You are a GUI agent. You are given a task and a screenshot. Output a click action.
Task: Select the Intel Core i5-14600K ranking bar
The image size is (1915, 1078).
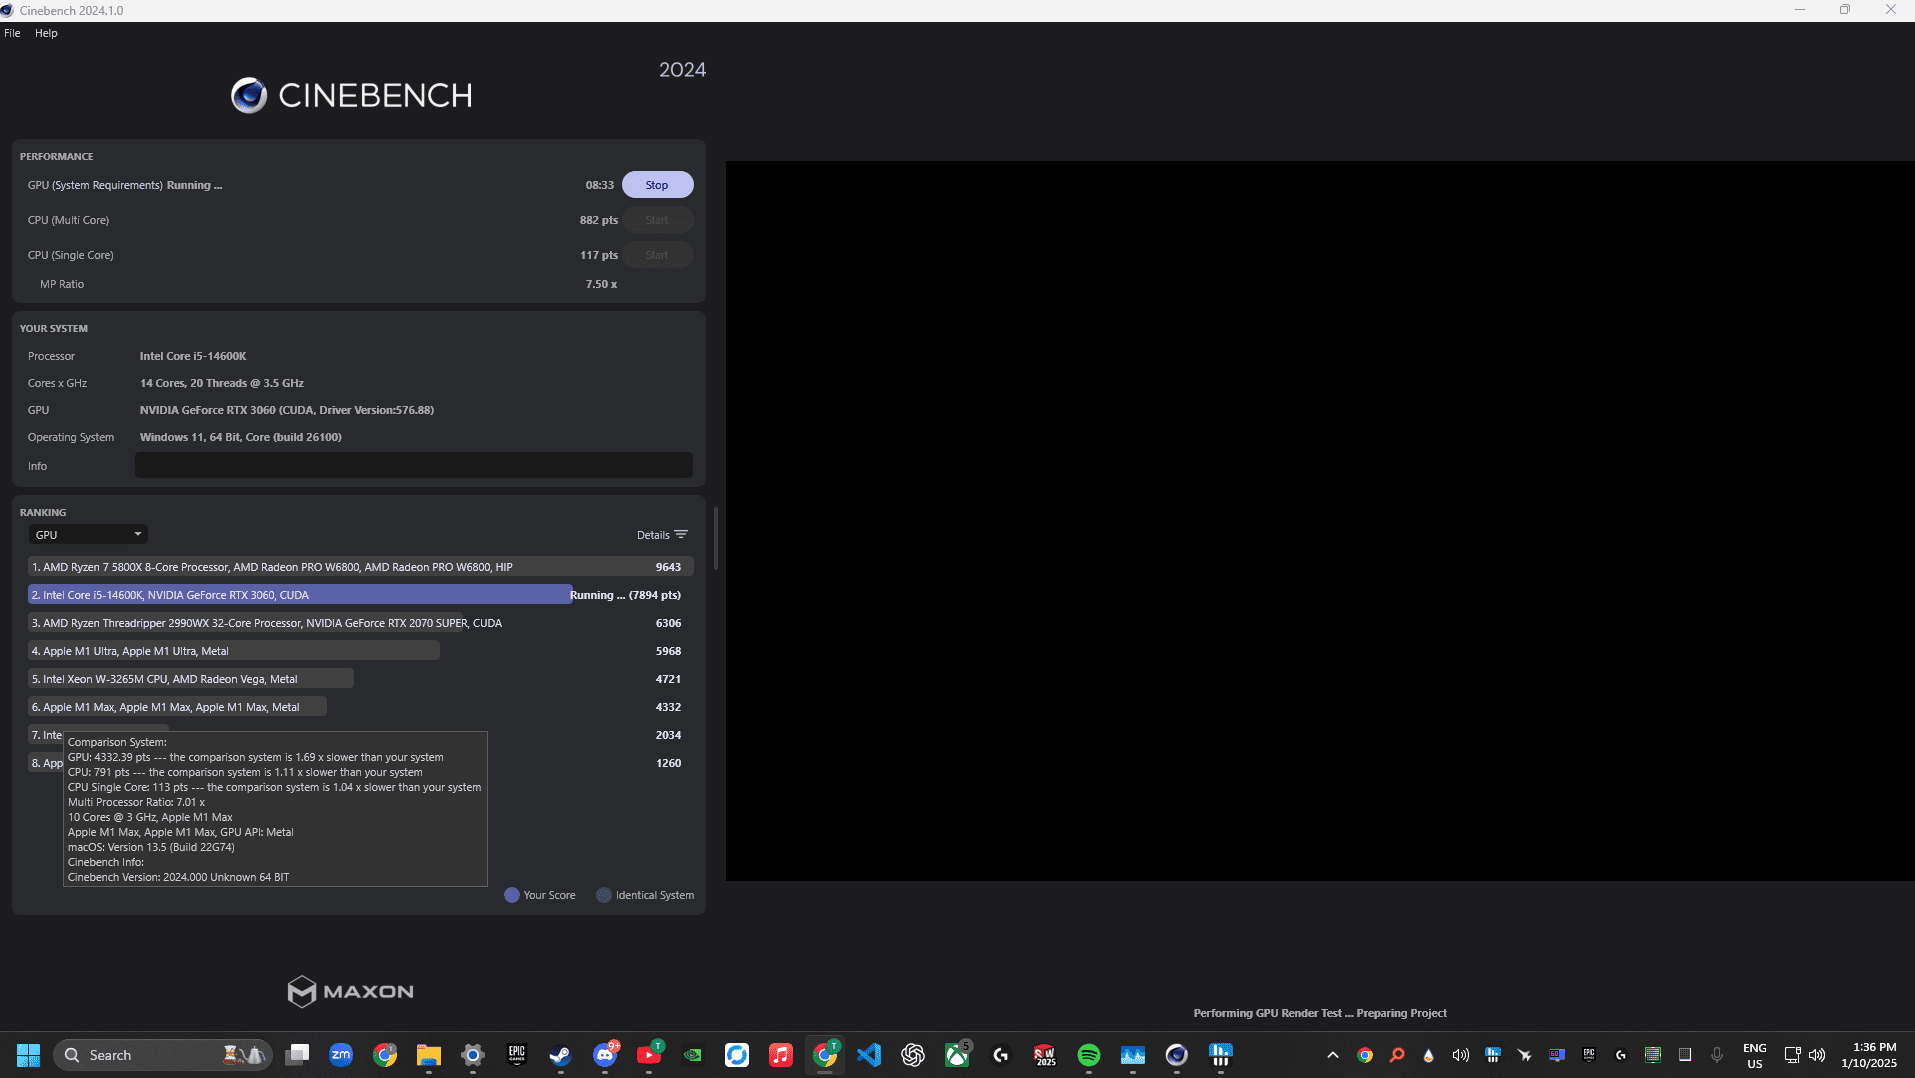300,595
